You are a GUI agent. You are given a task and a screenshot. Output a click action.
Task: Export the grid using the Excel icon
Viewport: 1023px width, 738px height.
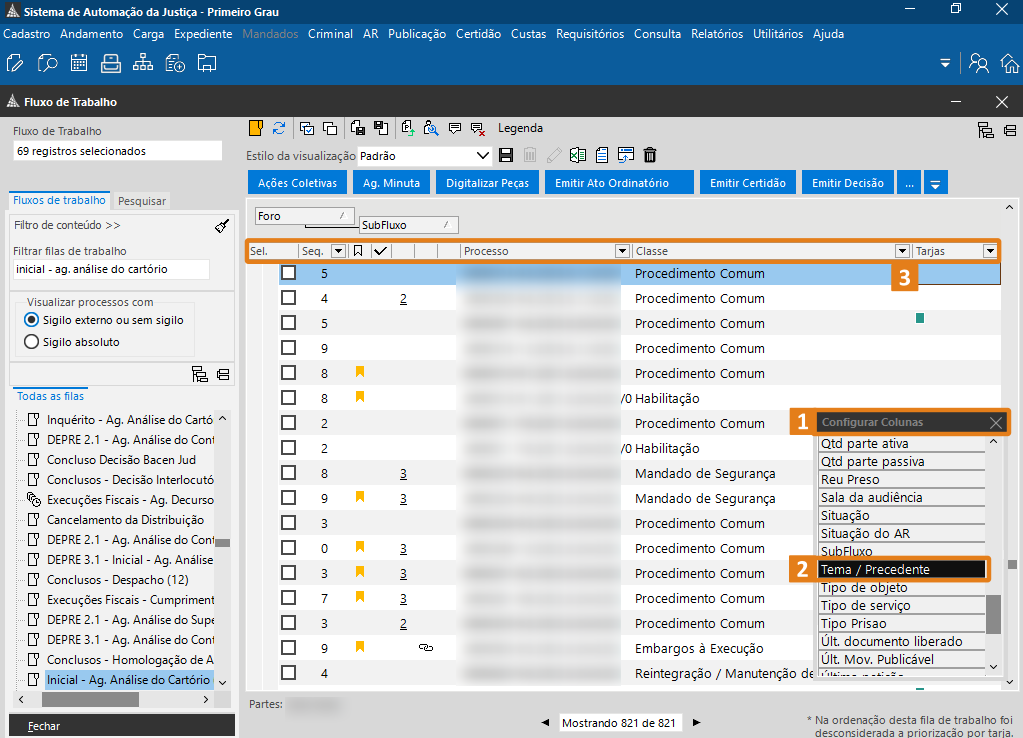(x=577, y=155)
